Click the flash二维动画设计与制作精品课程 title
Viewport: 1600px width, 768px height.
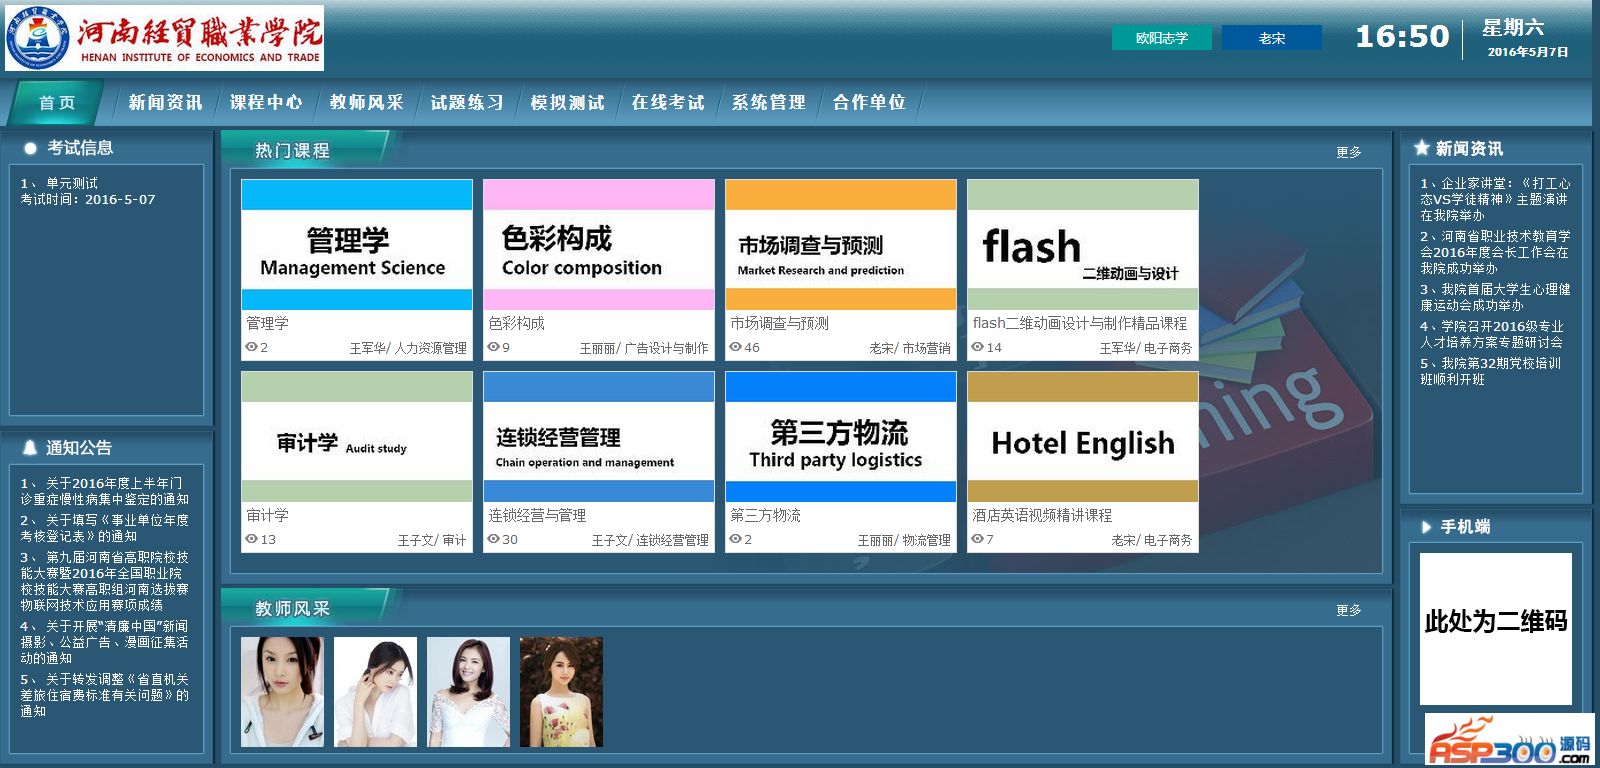click(1080, 323)
